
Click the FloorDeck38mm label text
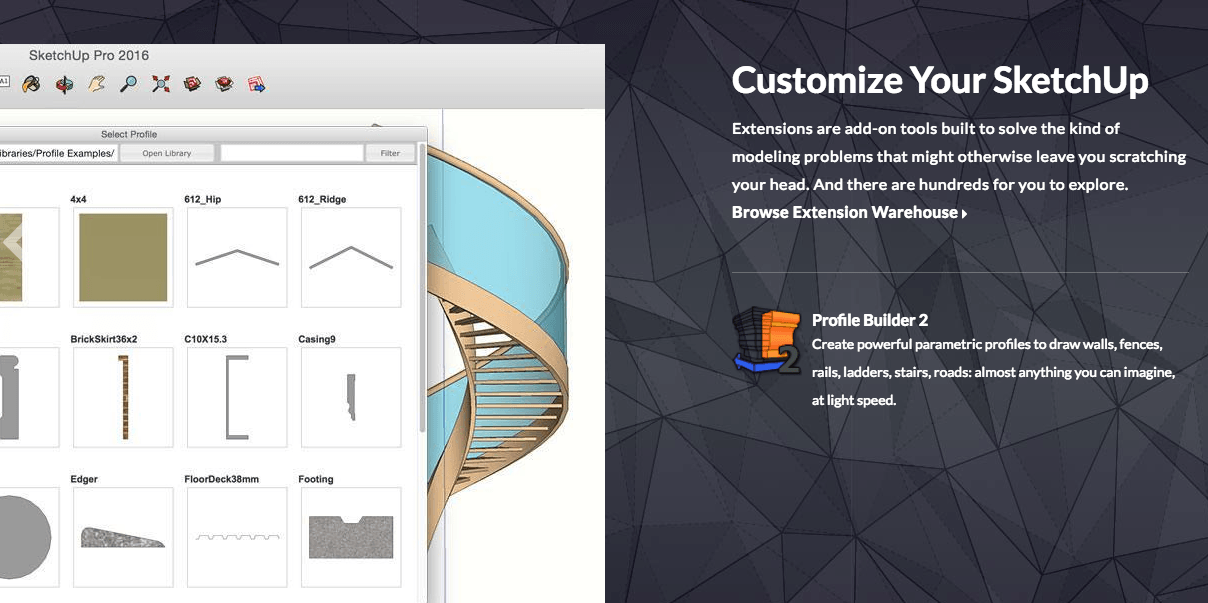tap(222, 479)
